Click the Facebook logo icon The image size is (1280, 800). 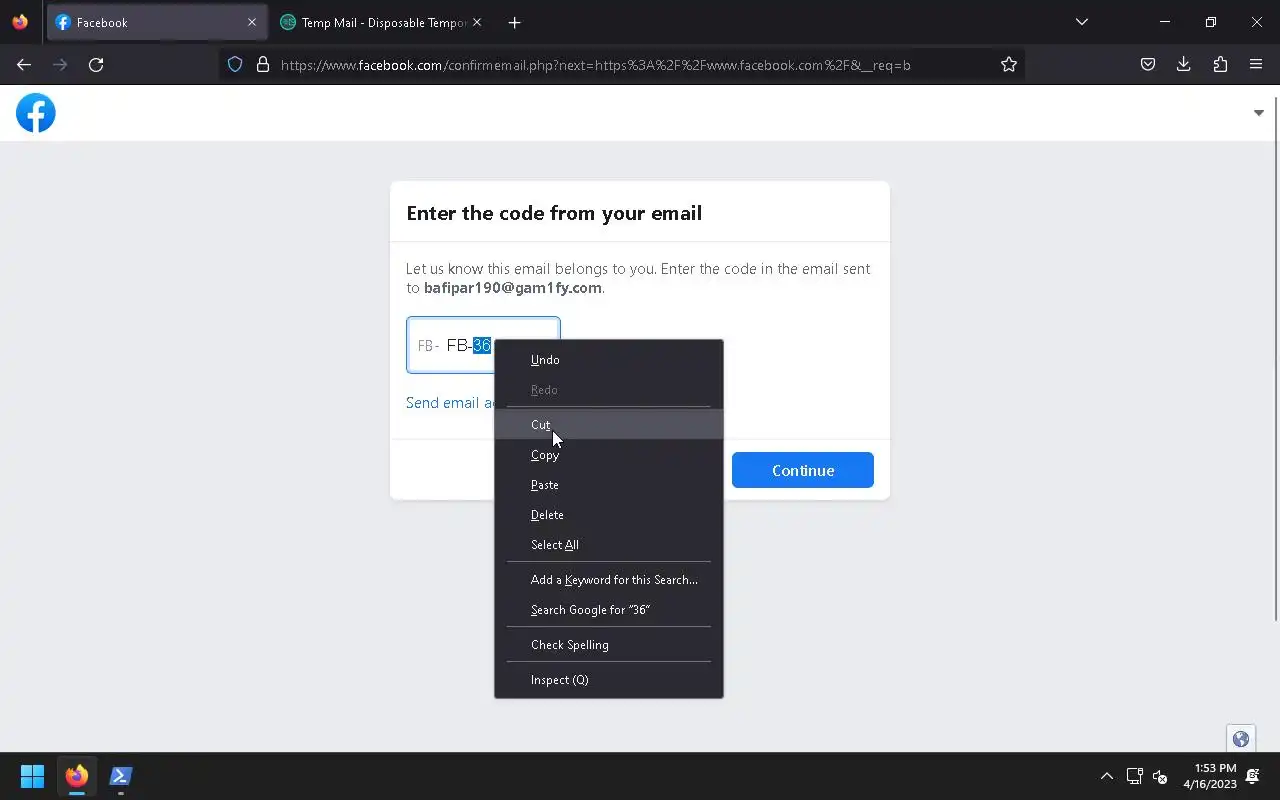[36, 113]
